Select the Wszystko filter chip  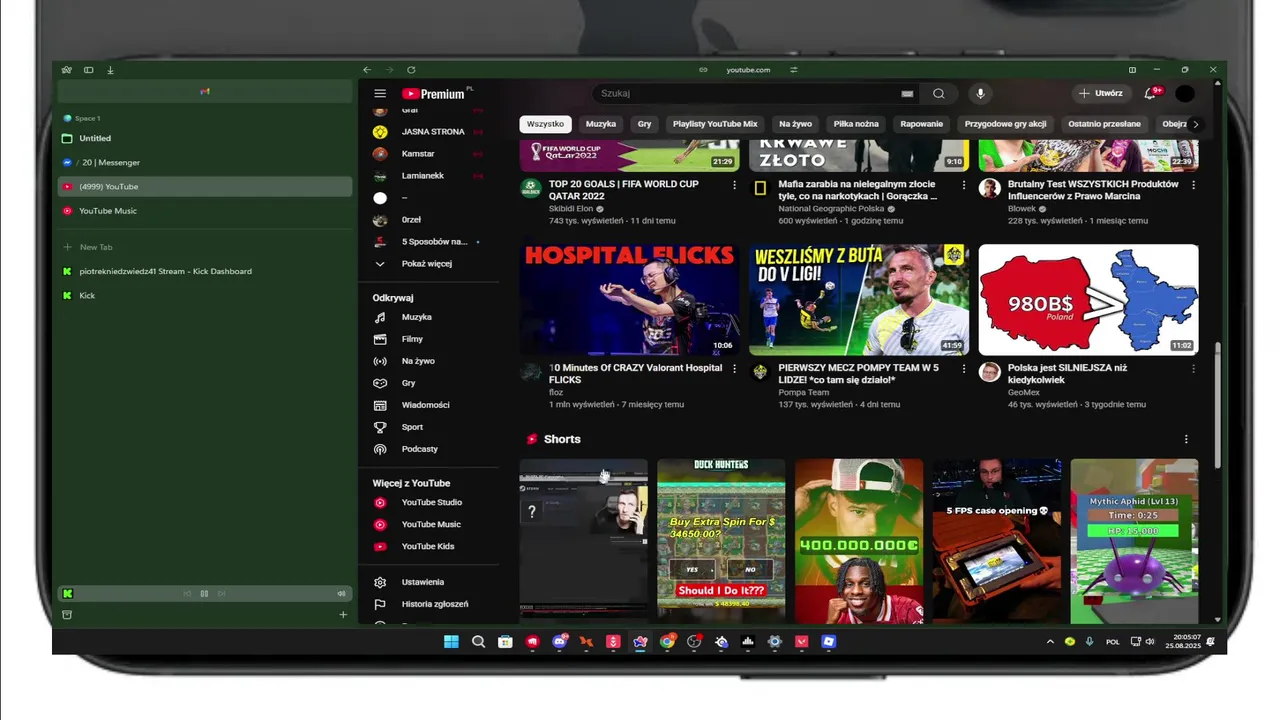pyautogui.click(x=545, y=124)
